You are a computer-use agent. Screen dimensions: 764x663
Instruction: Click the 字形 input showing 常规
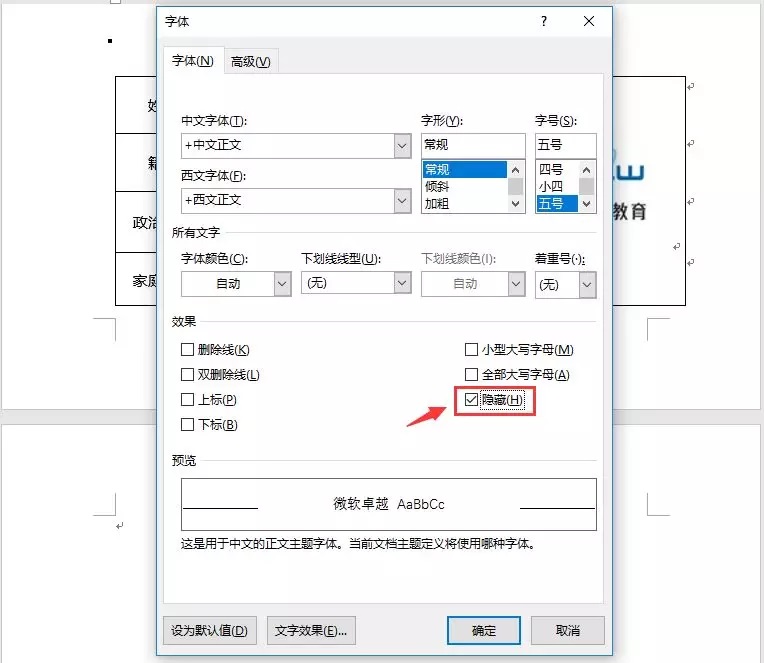[x=473, y=145]
